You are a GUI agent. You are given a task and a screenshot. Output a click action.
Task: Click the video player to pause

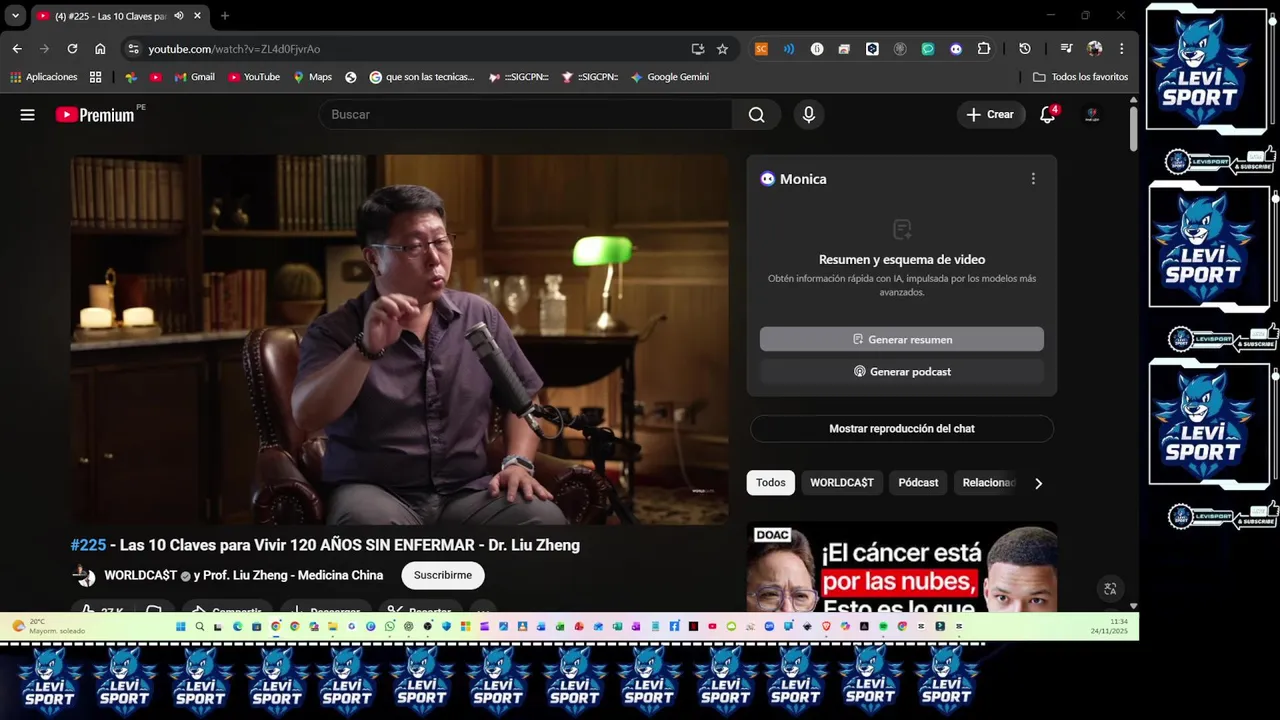pos(400,339)
